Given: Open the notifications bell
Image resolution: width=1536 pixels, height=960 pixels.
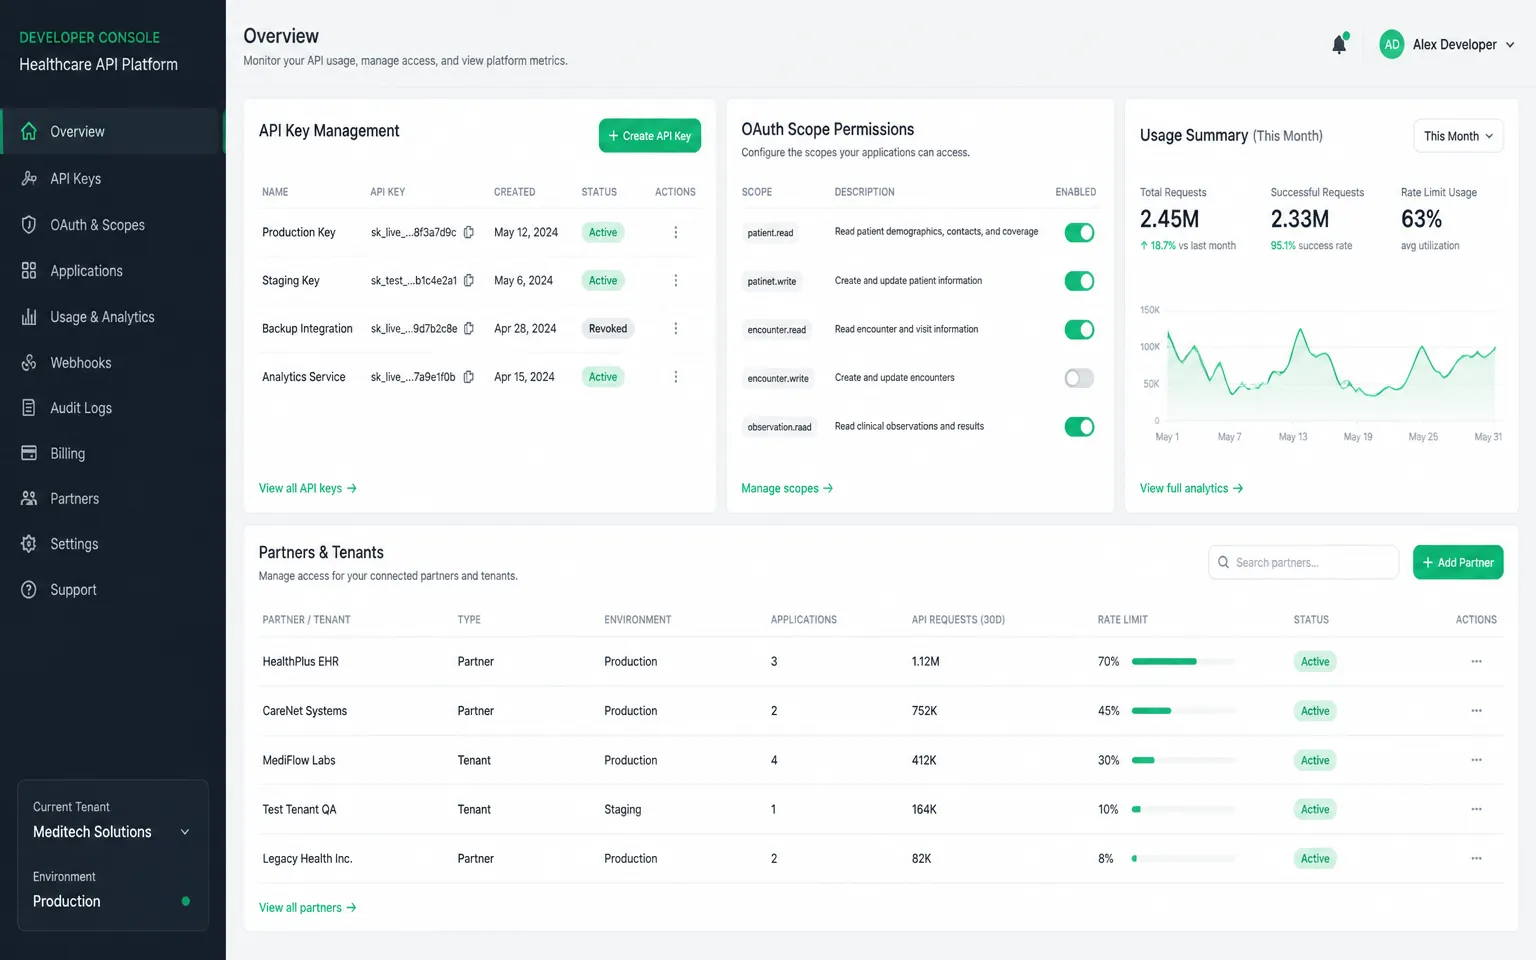Looking at the screenshot, I should (x=1339, y=44).
